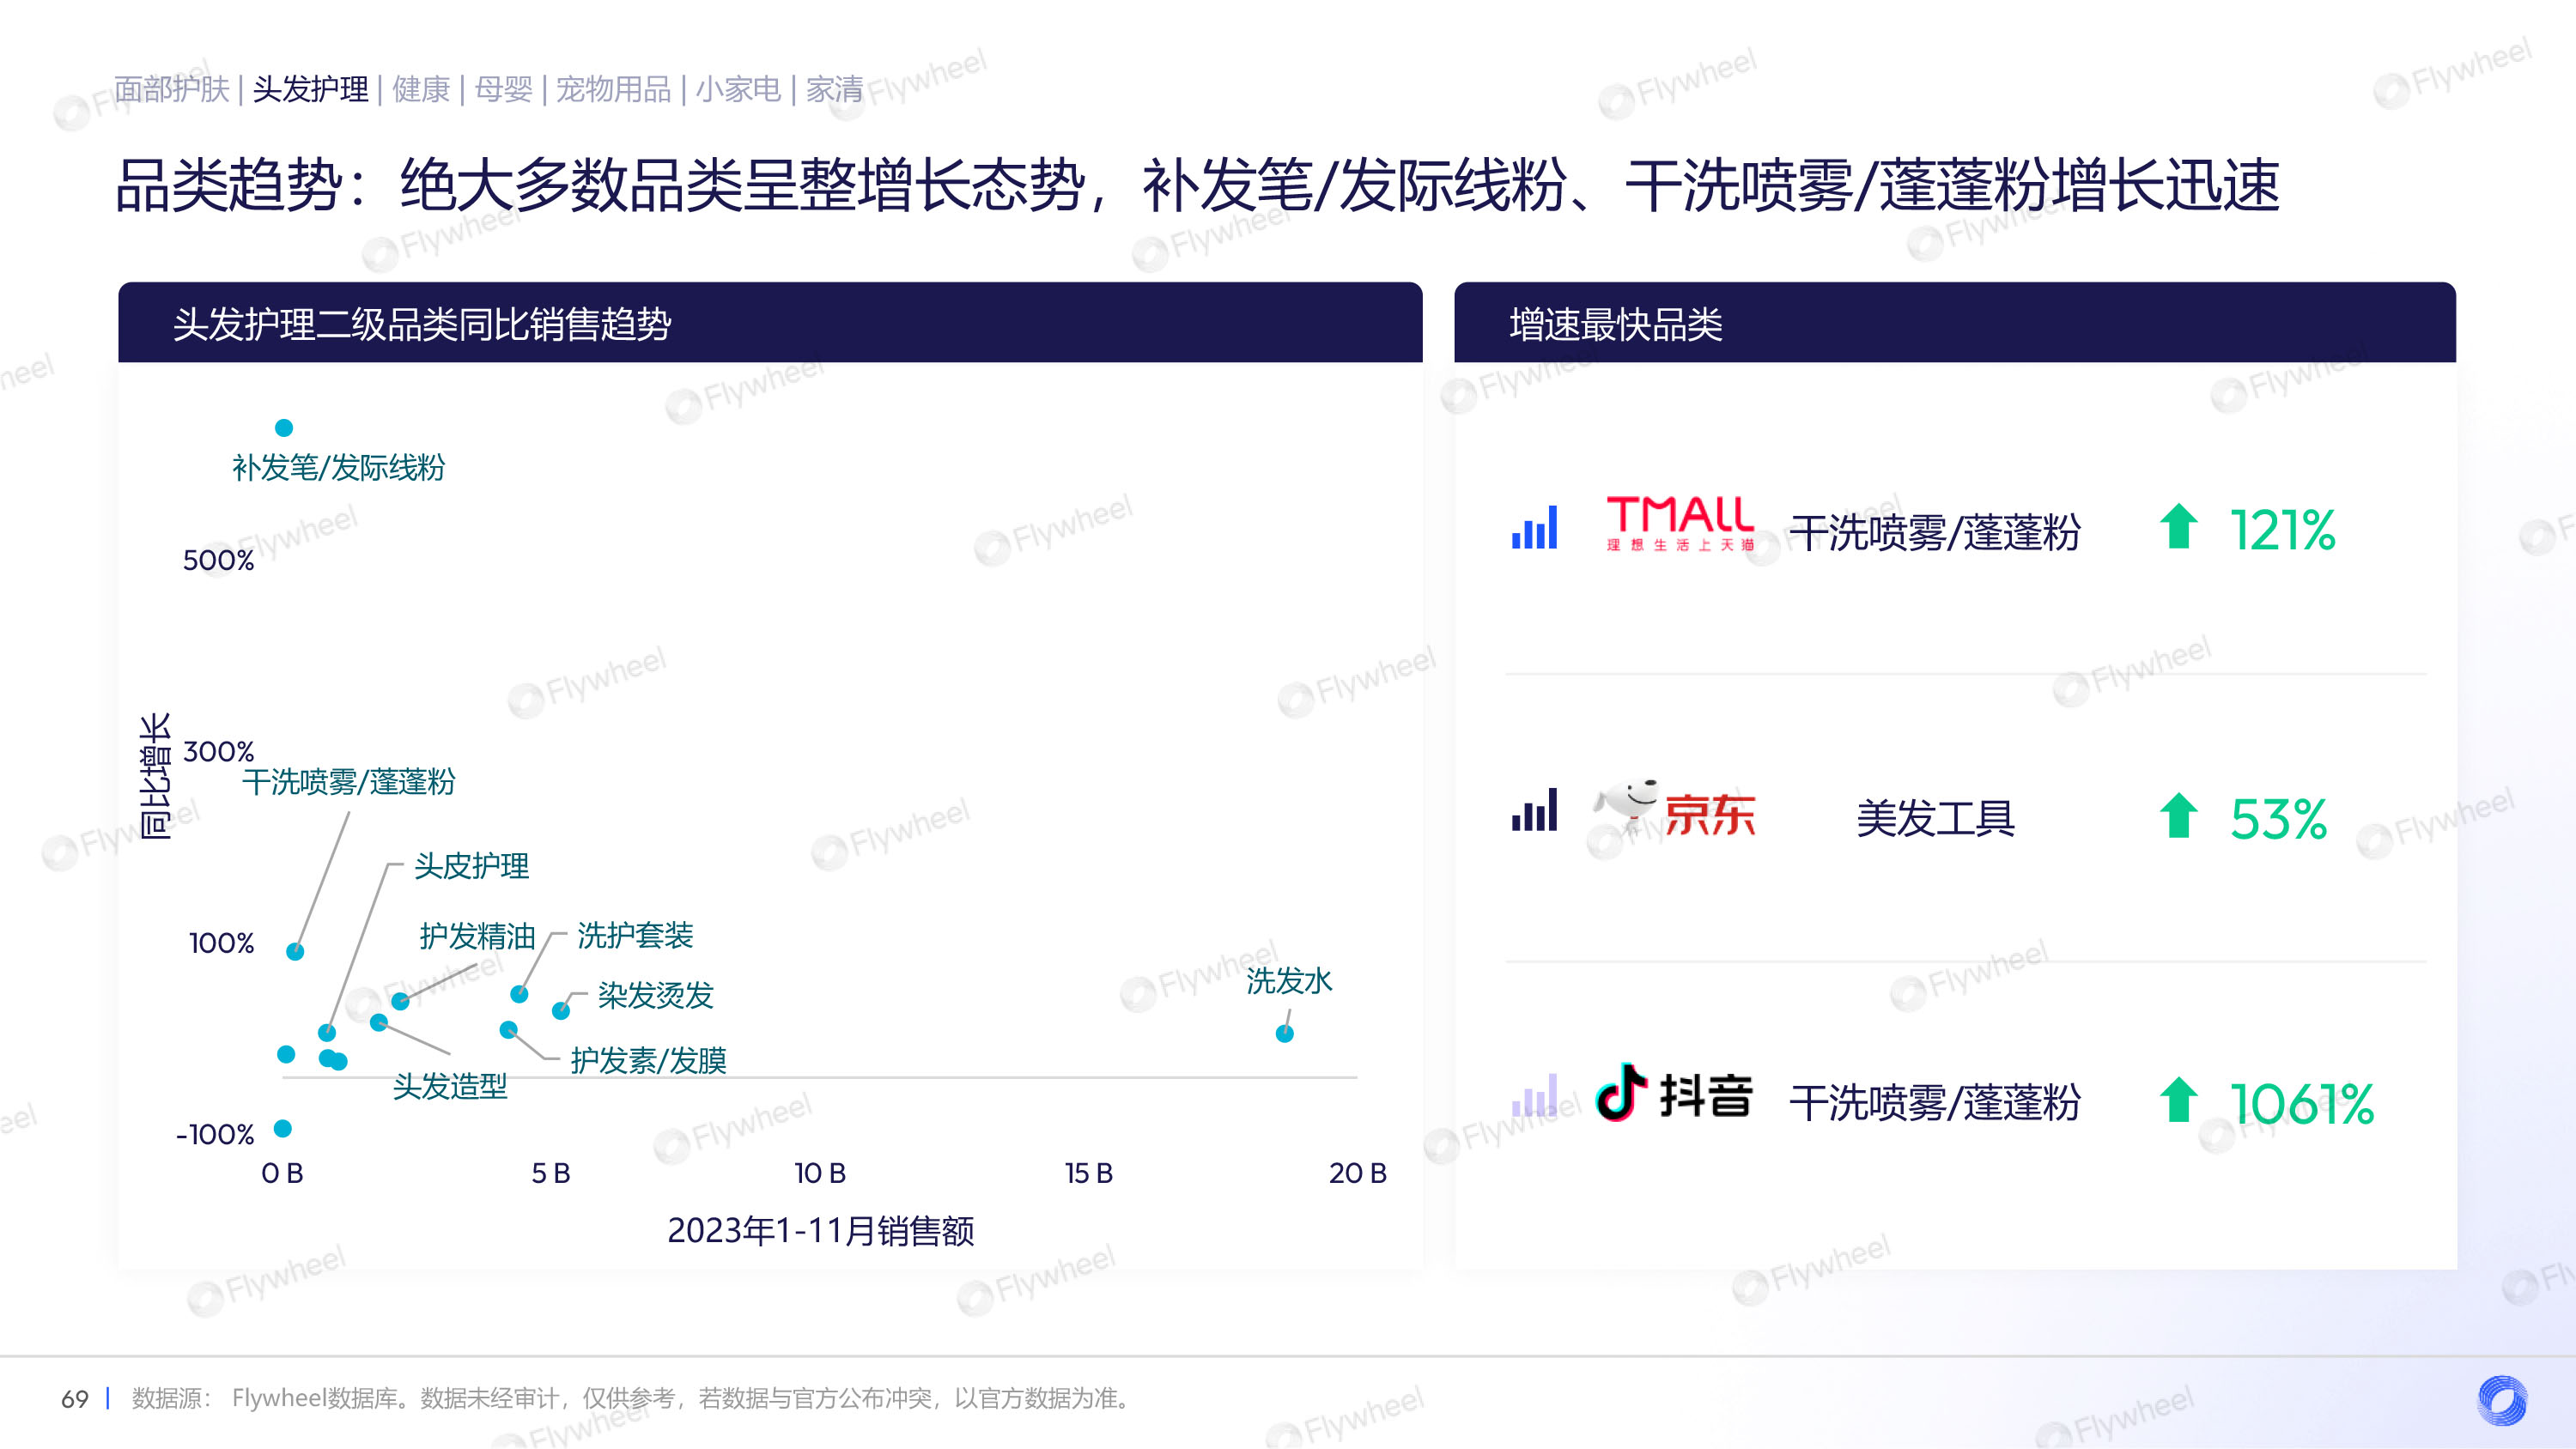
Task: Click the Flywheel logo in bottom corner
Action: point(2501,1400)
